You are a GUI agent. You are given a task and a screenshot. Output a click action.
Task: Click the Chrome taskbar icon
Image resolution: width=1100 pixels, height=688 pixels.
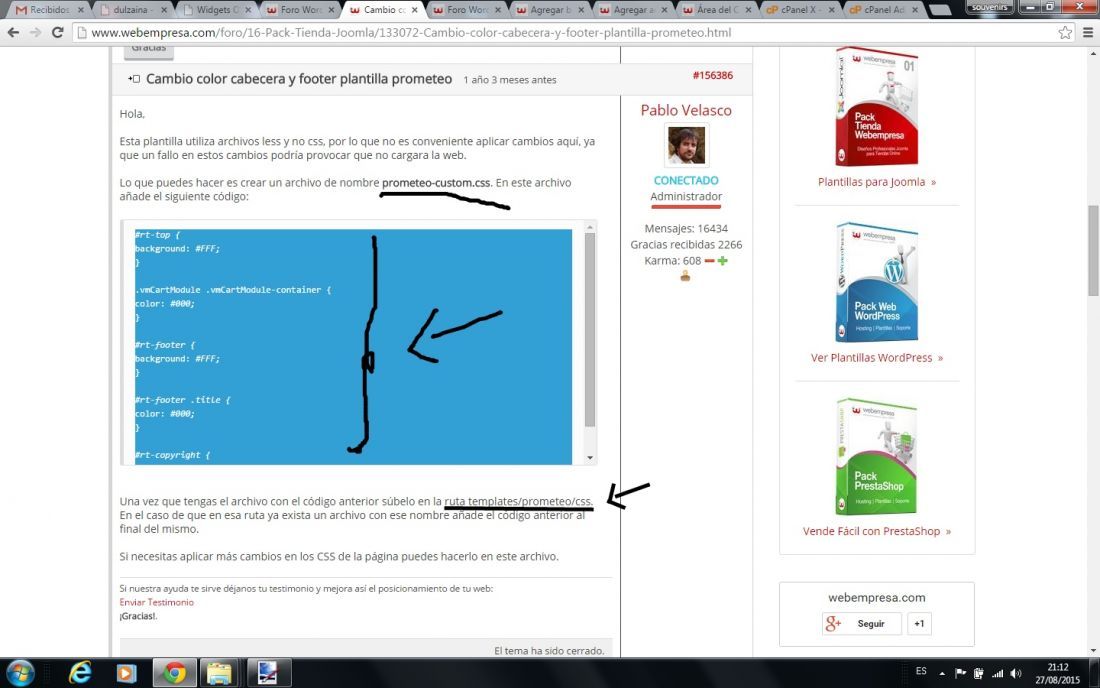coord(175,673)
